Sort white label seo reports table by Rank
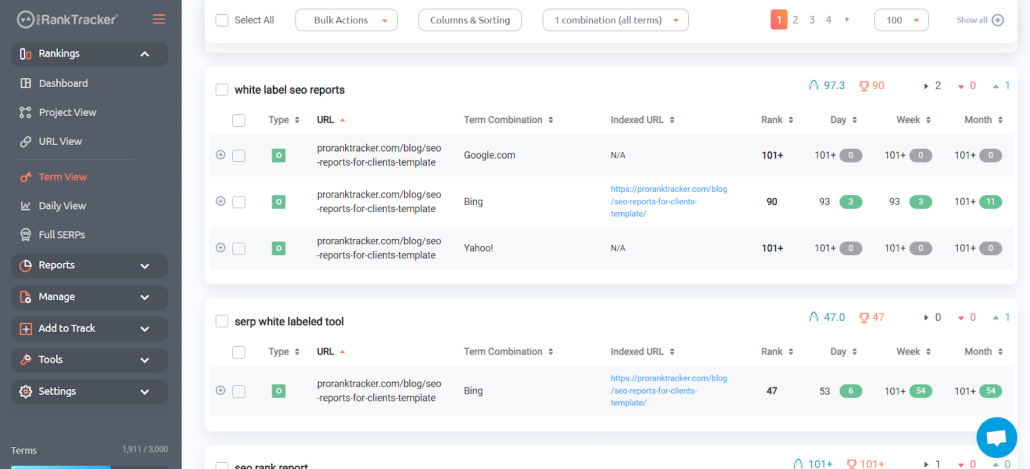This screenshot has height=469, width=1030. (777, 120)
